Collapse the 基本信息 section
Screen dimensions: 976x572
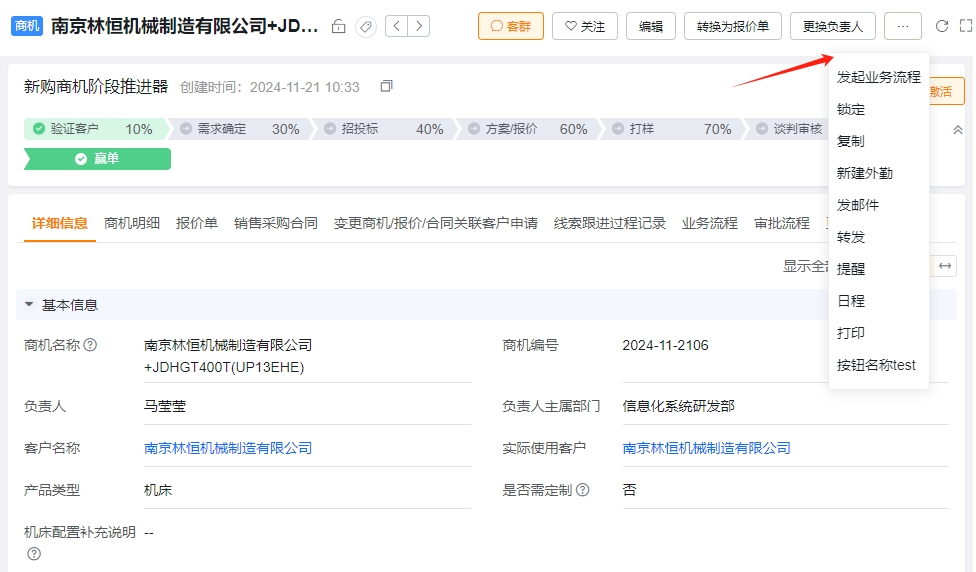tap(29, 304)
